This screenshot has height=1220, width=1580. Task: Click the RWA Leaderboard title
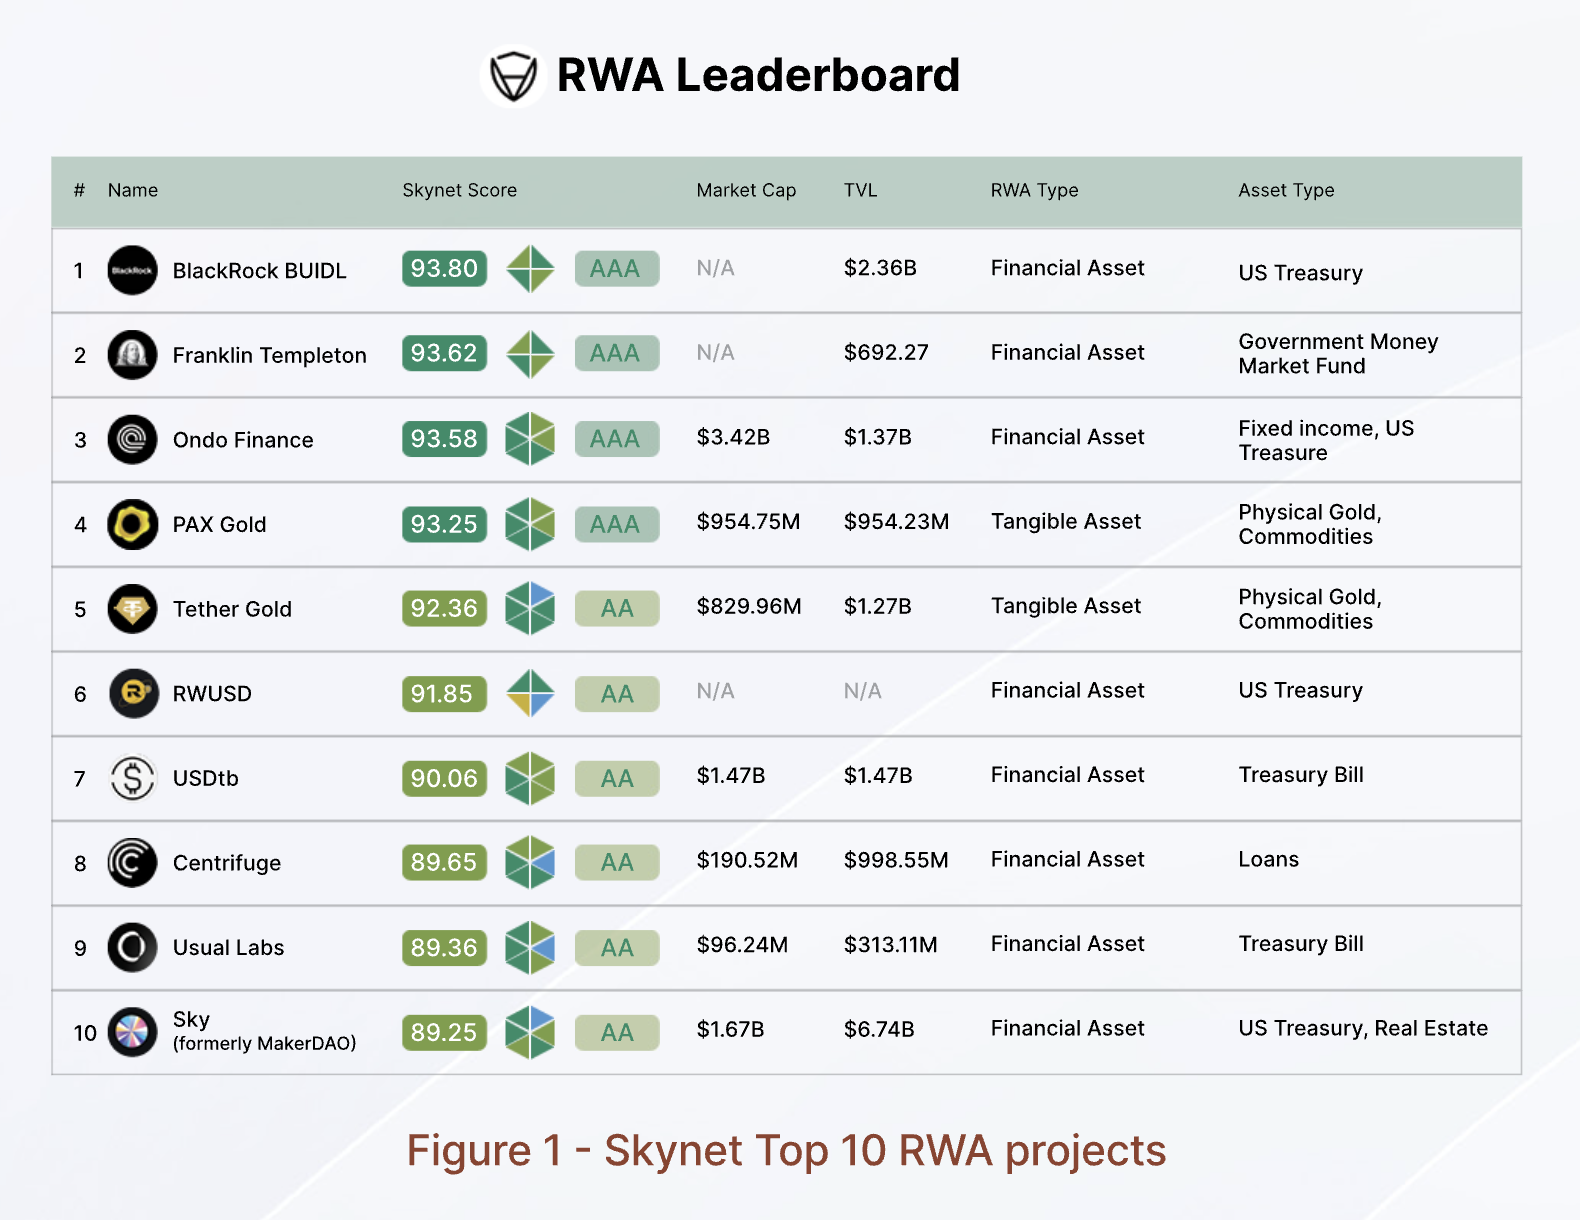(x=758, y=75)
